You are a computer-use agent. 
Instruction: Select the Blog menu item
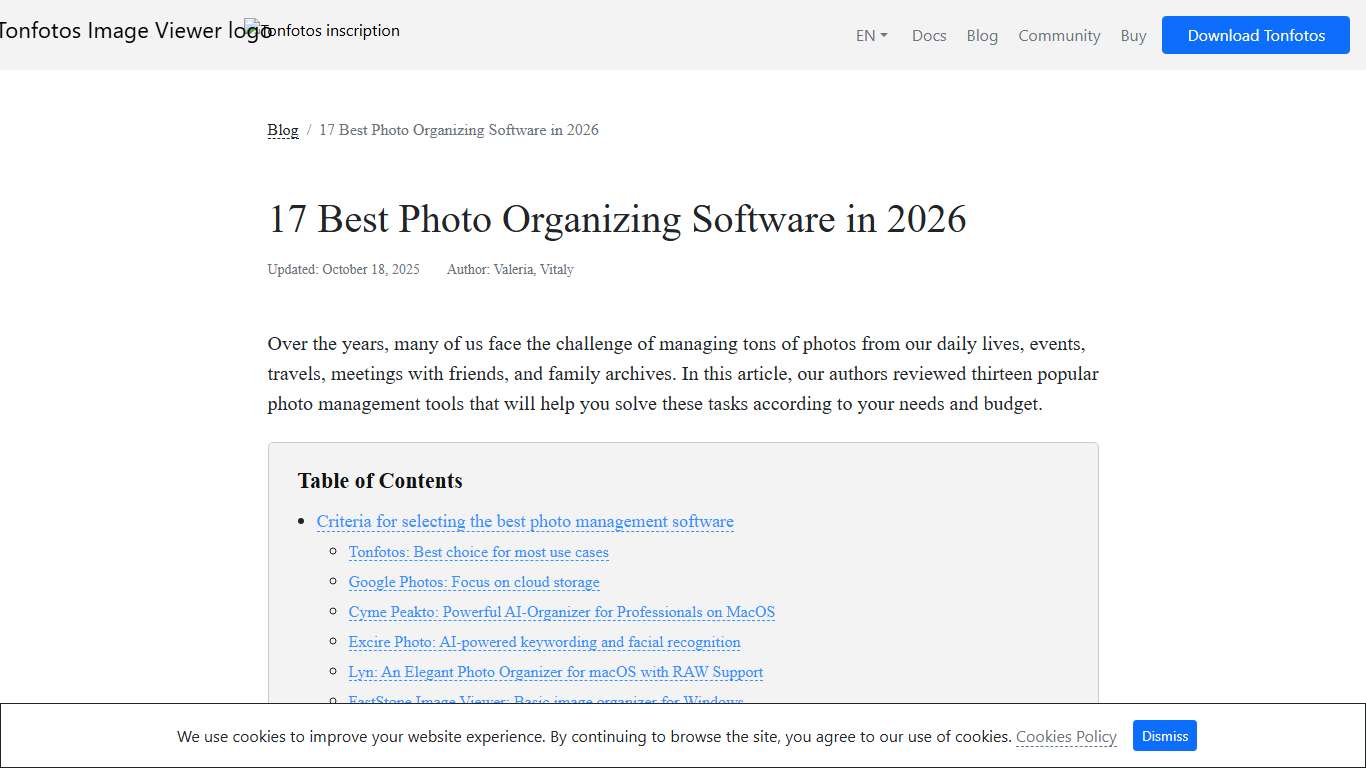coord(981,35)
